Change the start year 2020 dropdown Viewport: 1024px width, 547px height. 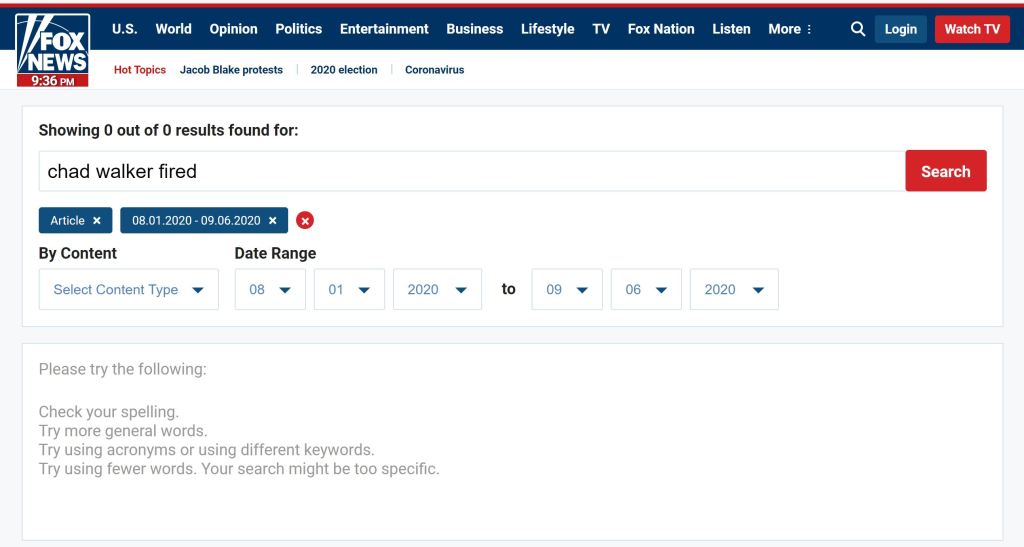click(437, 289)
